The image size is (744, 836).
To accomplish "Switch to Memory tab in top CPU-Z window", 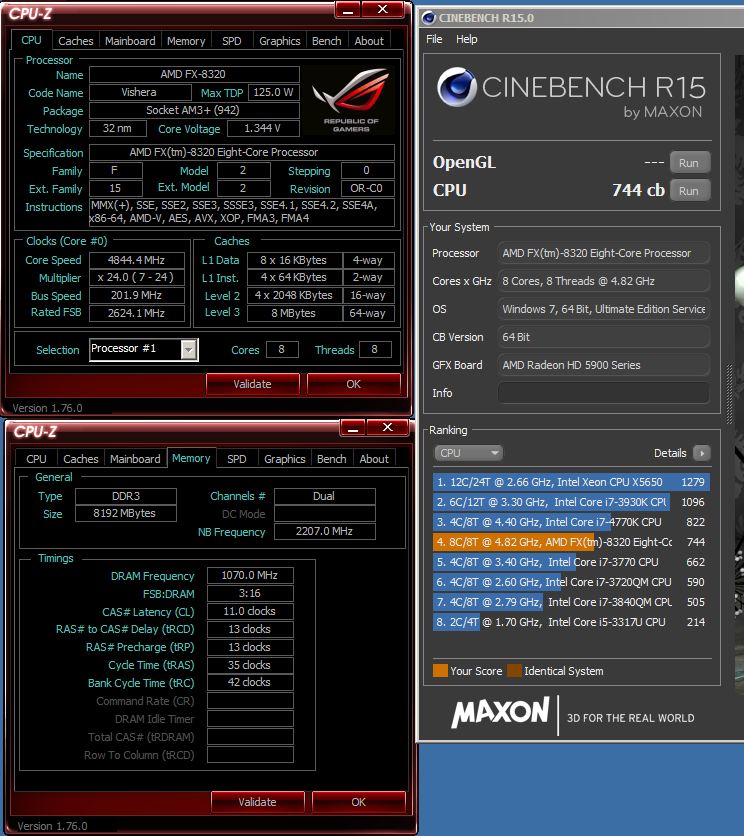I will [186, 41].
